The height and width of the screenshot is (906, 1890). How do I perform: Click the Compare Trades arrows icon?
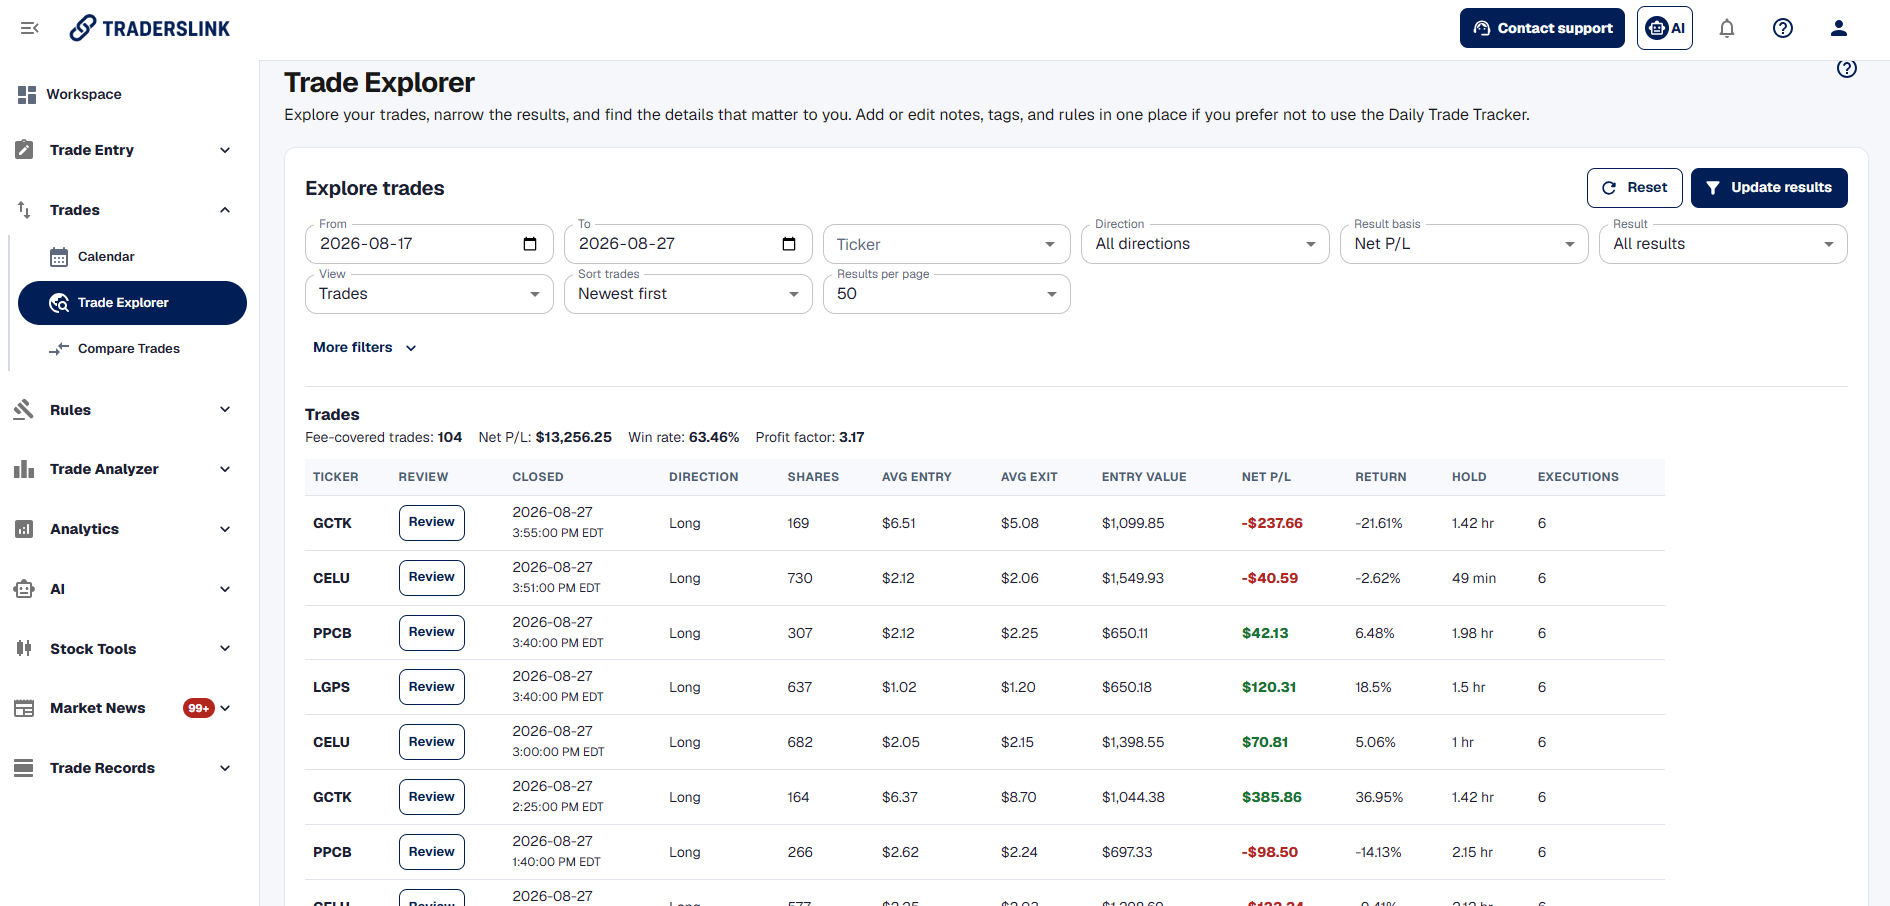(59, 349)
